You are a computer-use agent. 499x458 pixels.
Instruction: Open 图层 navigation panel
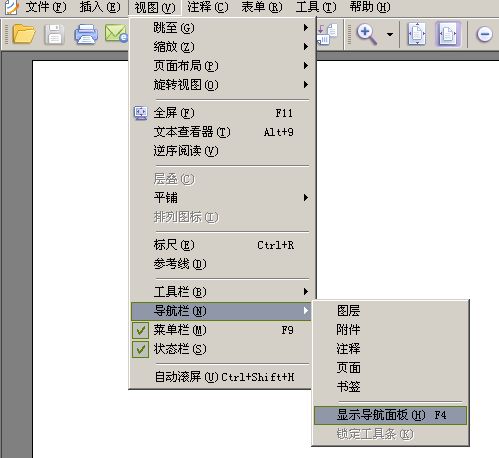point(390,311)
